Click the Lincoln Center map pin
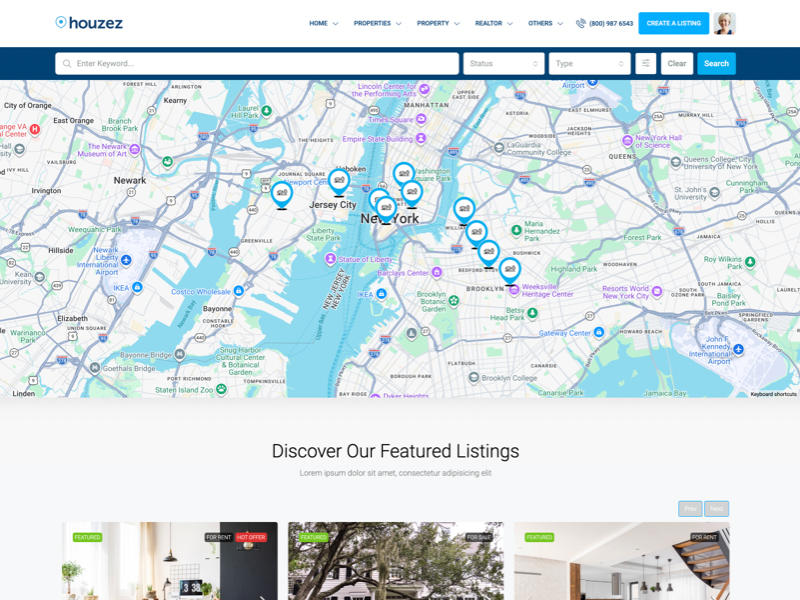 click(x=424, y=89)
